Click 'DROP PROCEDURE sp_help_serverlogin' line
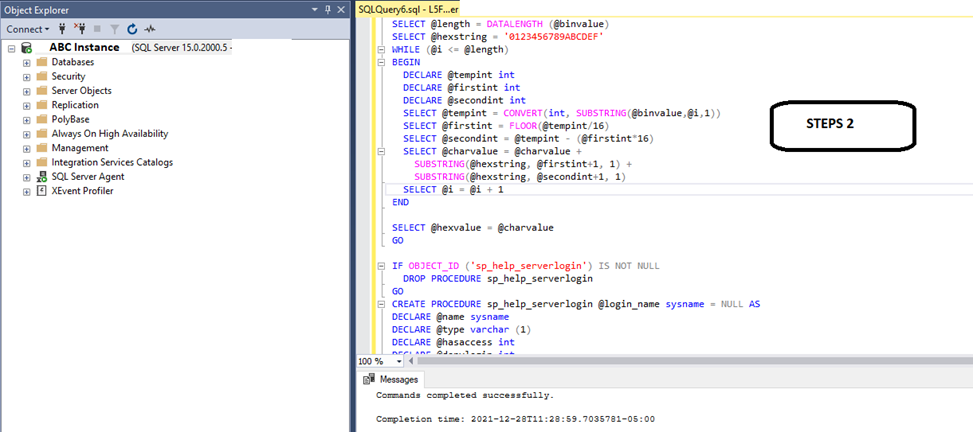973x432 pixels. [x=498, y=279]
